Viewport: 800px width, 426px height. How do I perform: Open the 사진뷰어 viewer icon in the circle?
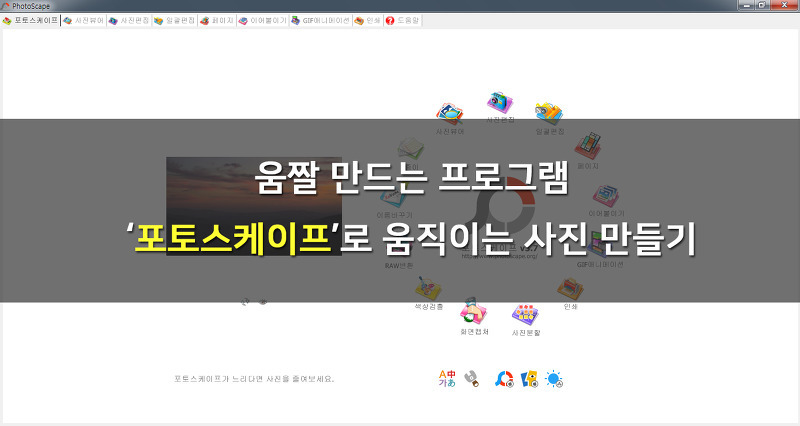(x=449, y=114)
